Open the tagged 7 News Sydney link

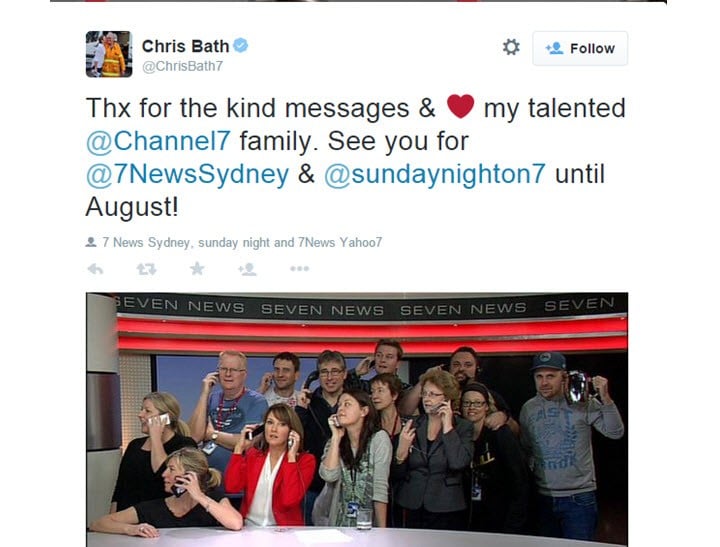tap(146, 242)
